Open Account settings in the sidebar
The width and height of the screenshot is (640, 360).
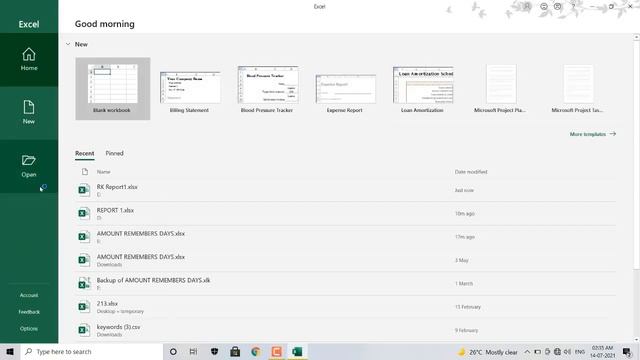29,295
